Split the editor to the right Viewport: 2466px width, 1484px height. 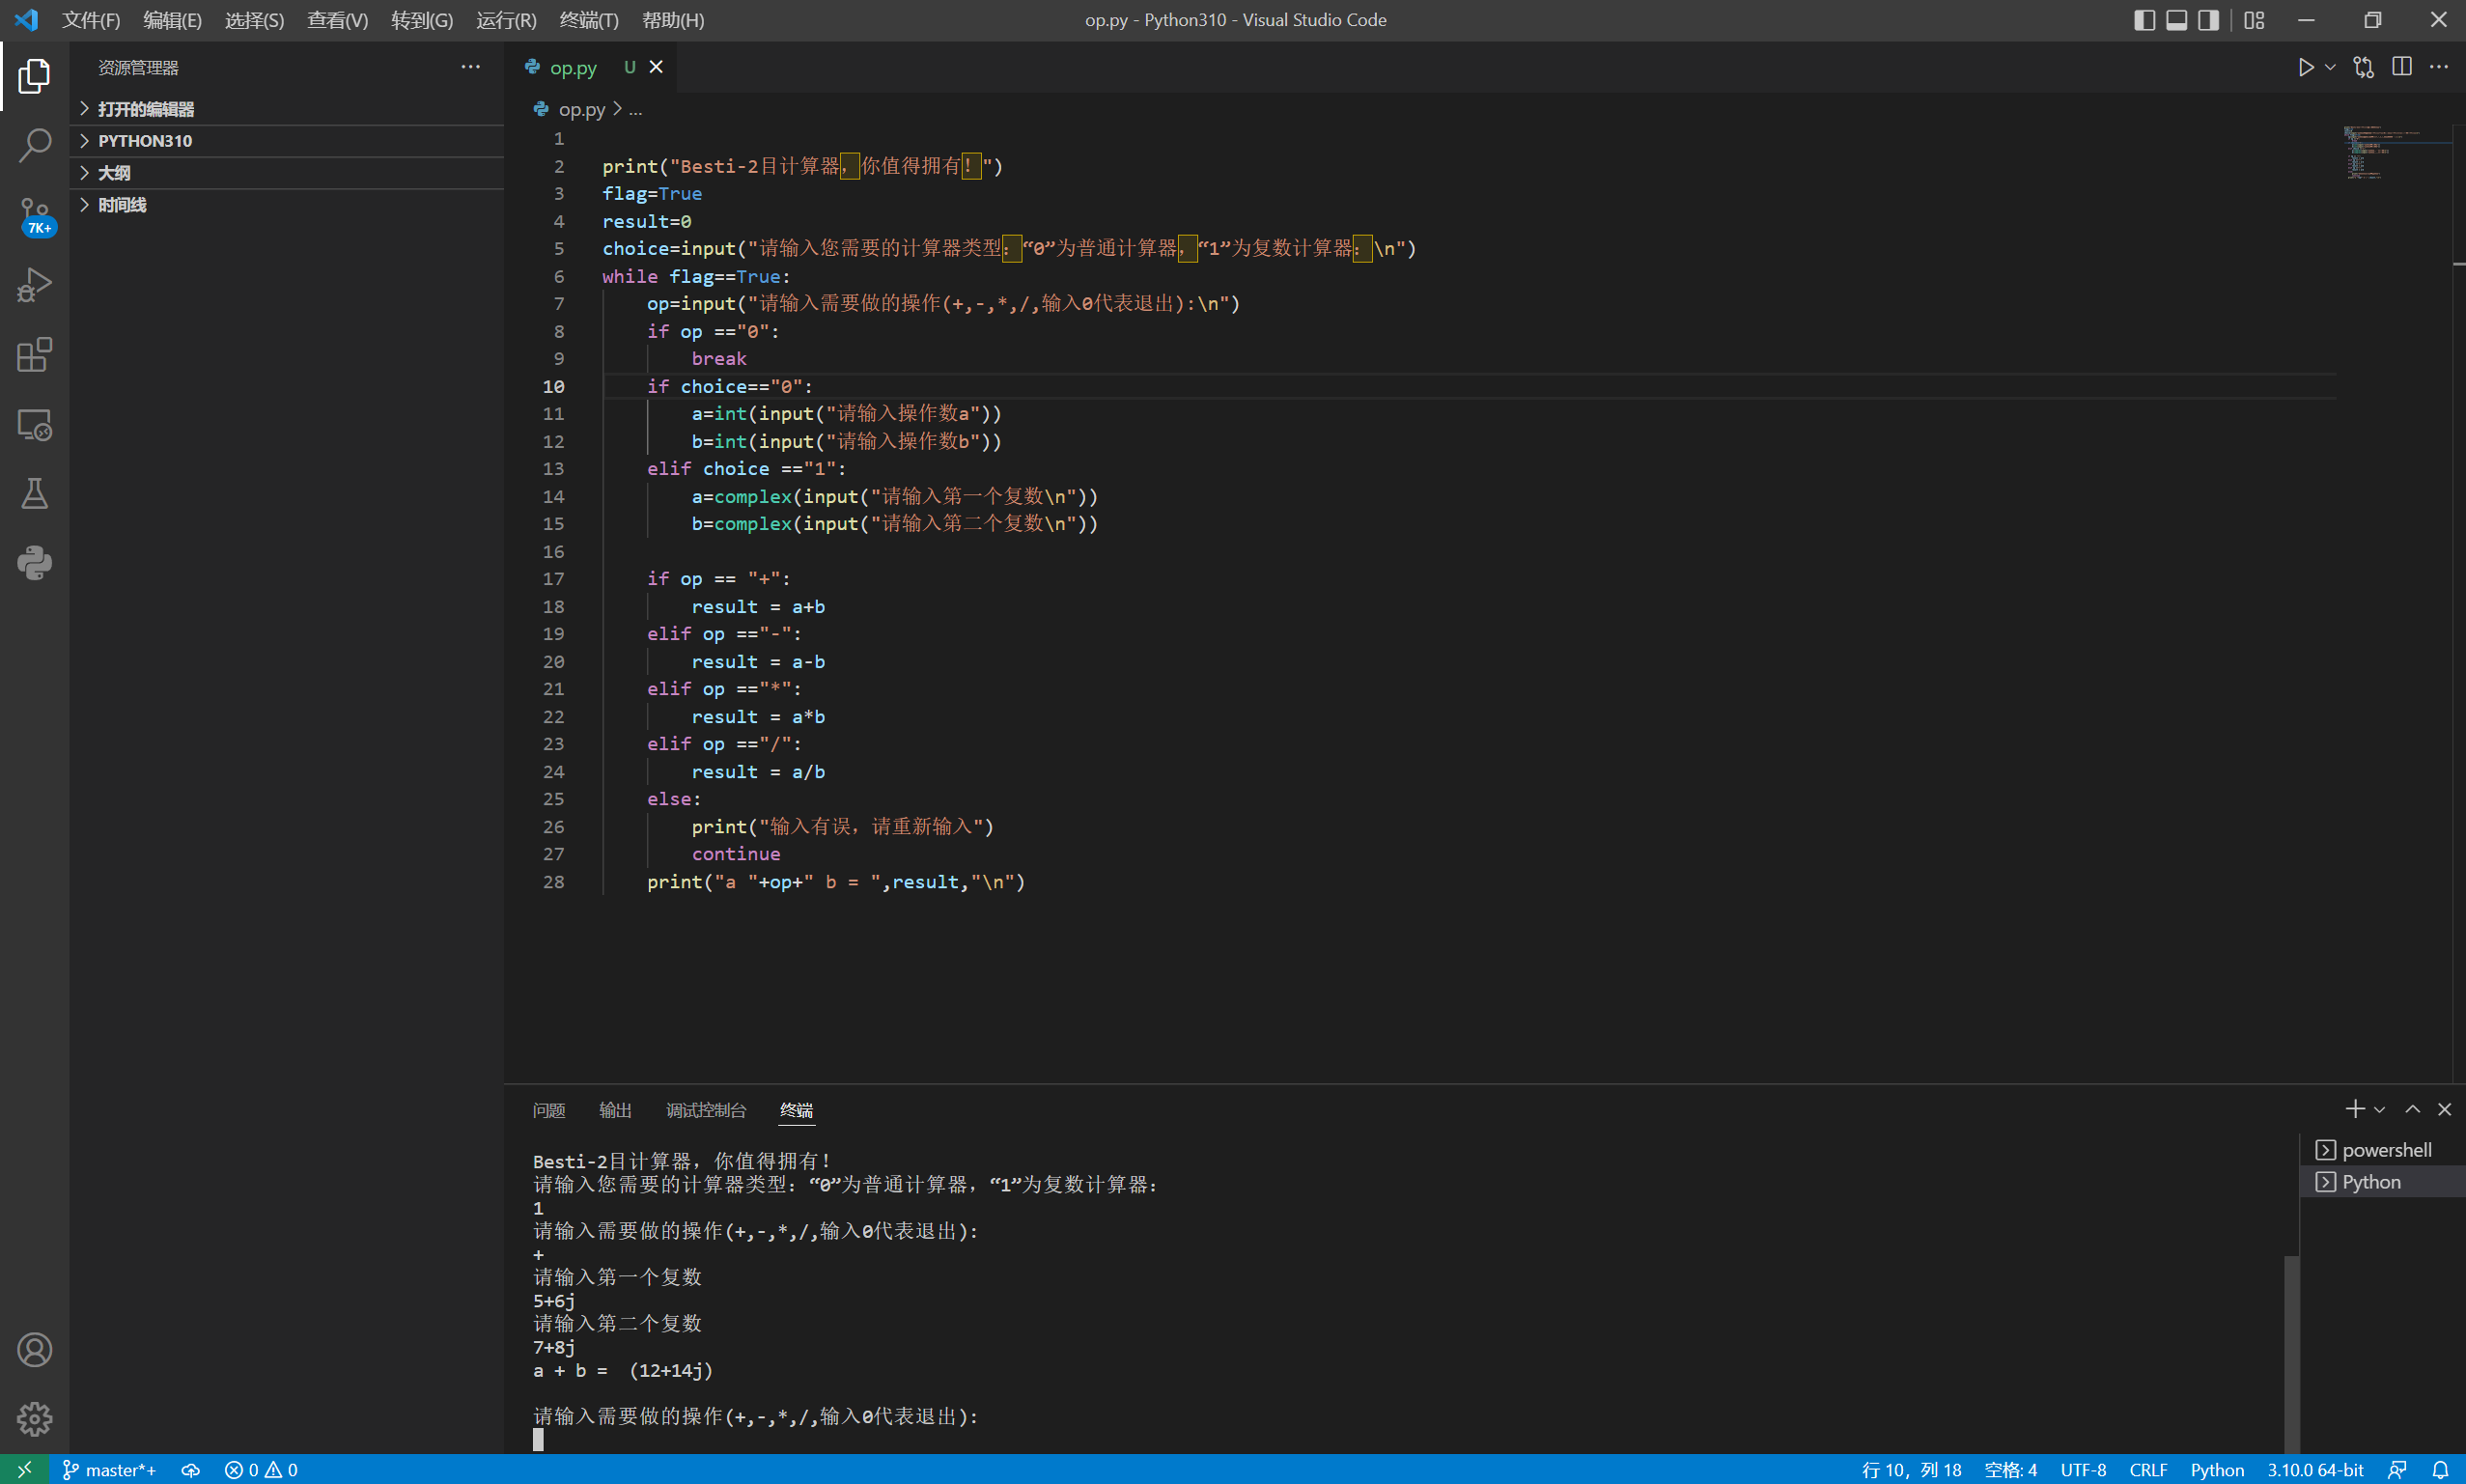pos(2401,67)
